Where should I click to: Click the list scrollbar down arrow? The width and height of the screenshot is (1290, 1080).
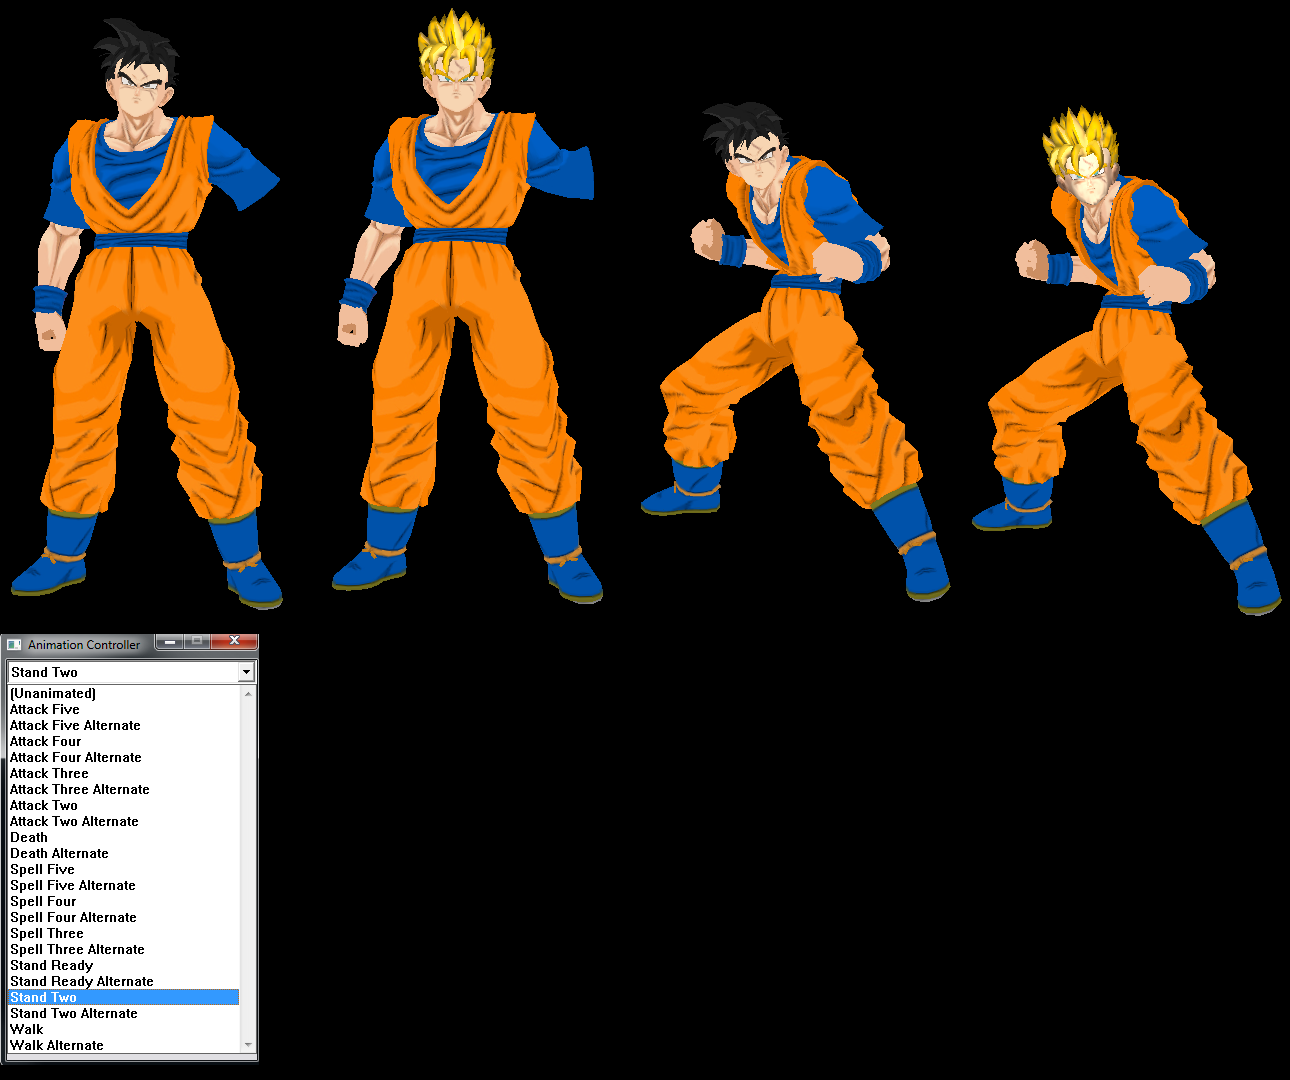click(248, 1045)
